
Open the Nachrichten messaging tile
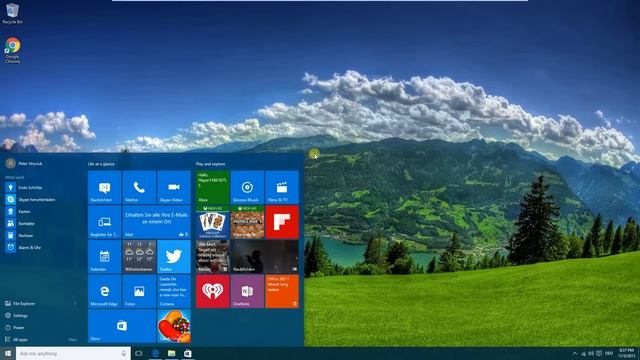[104, 187]
